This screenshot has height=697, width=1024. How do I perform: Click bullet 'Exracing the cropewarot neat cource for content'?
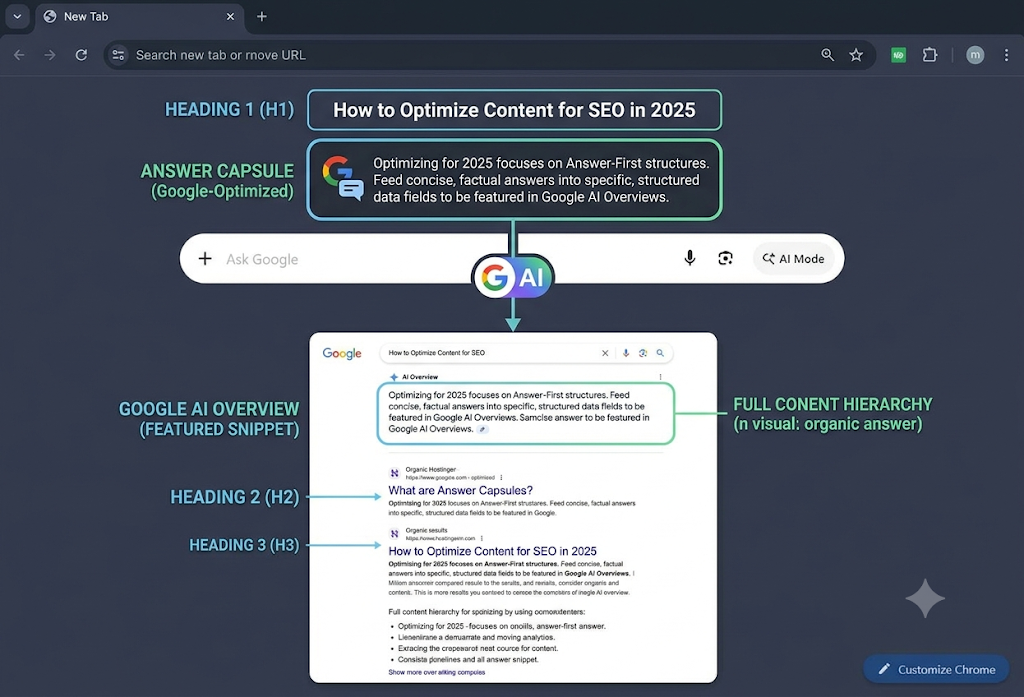tap(477, 649)
